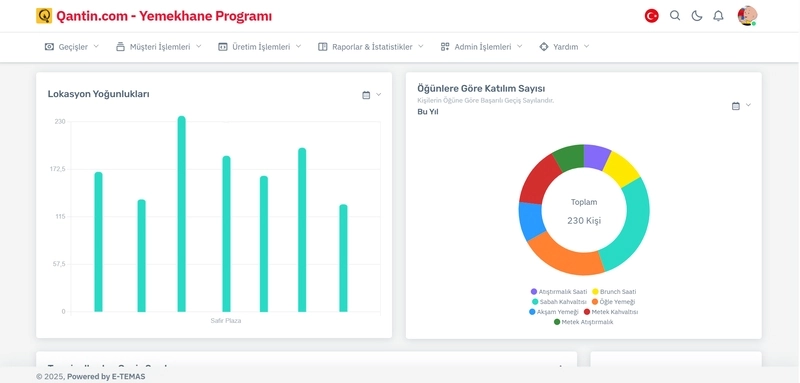Click the user avatar picture

pos(747,16)
